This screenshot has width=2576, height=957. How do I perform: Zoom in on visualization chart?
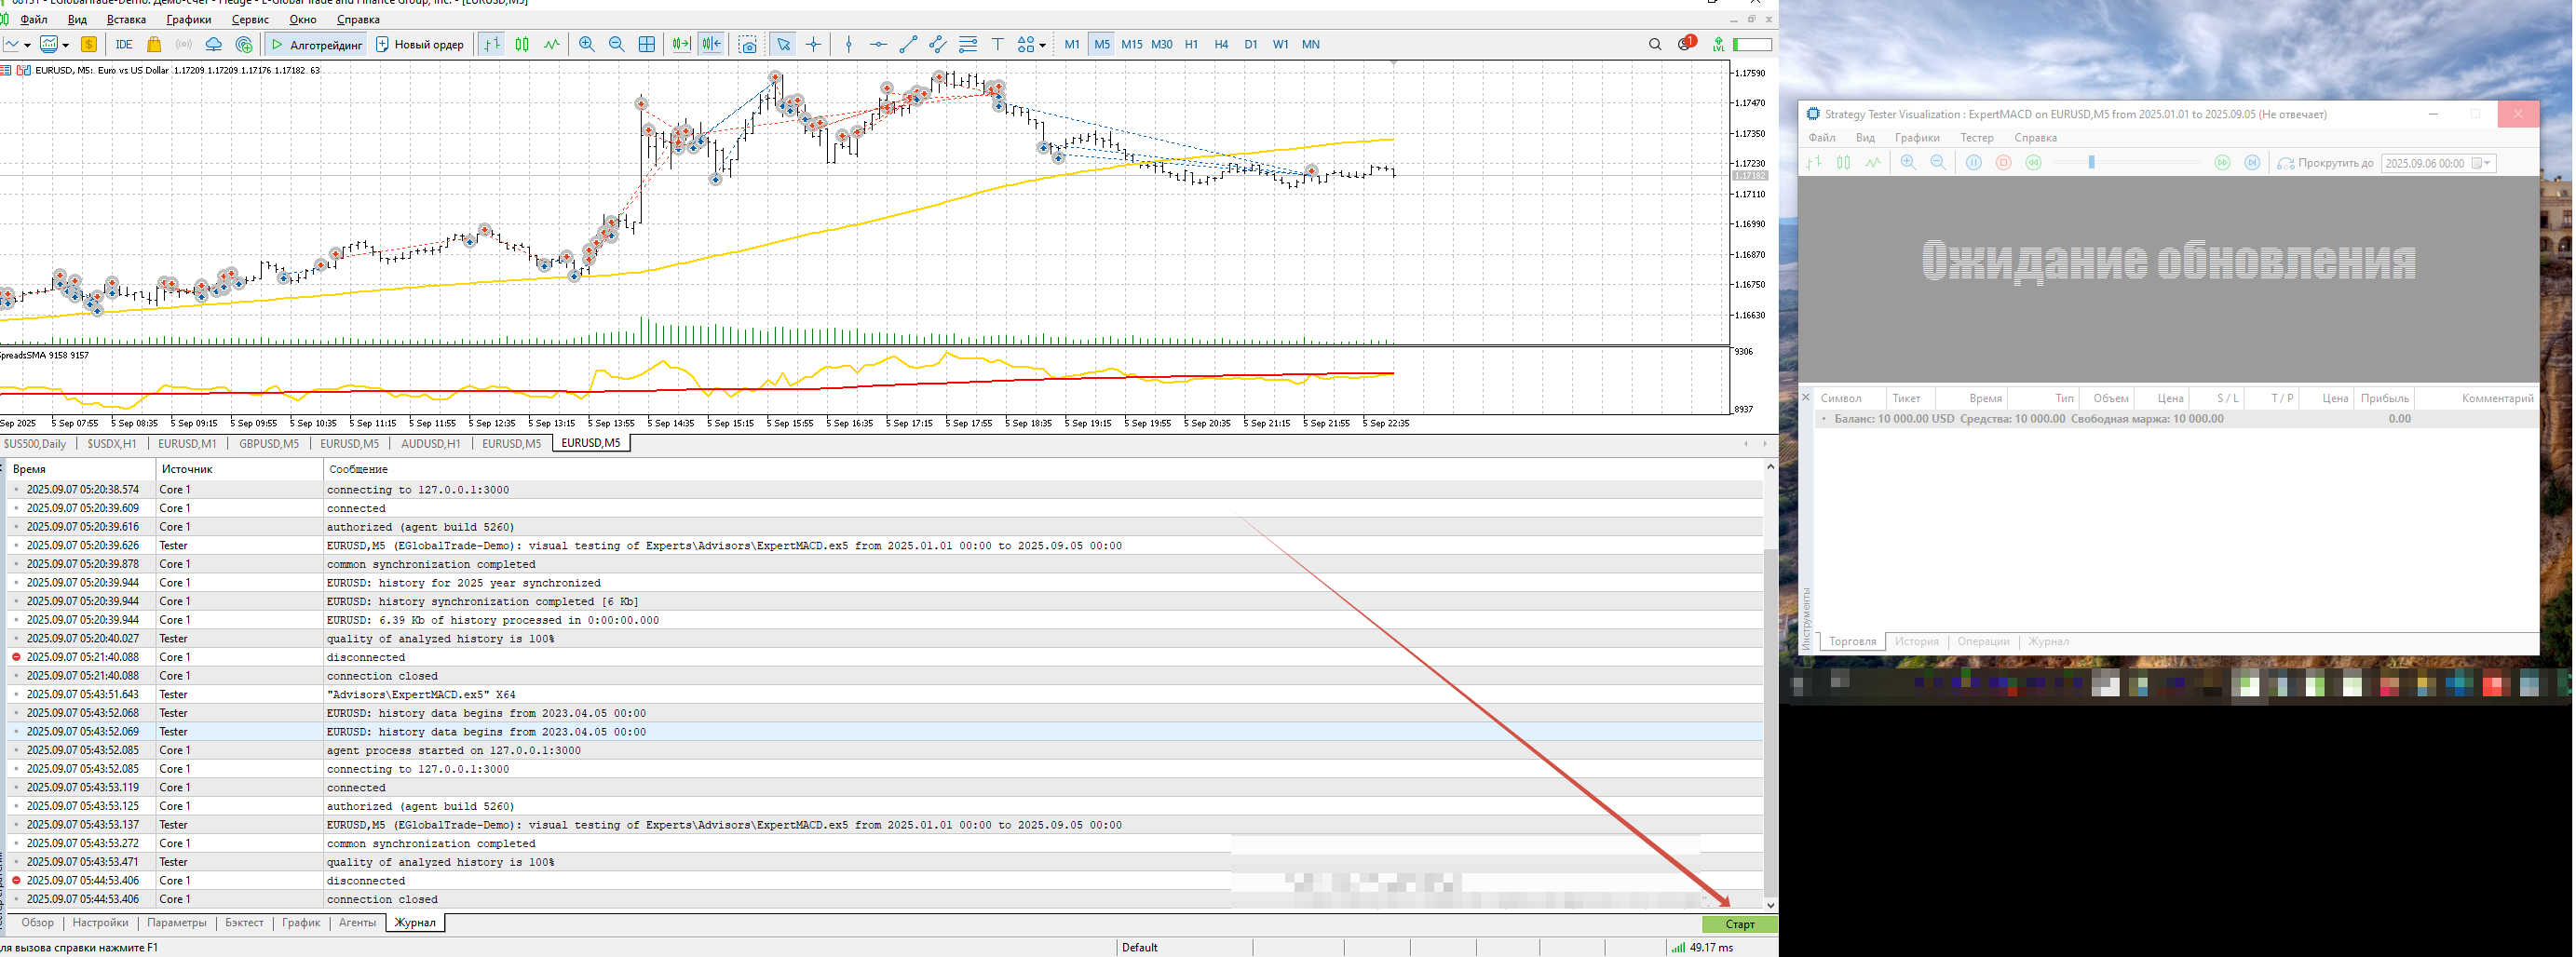pyautogui.click(x=1909, y=163)
